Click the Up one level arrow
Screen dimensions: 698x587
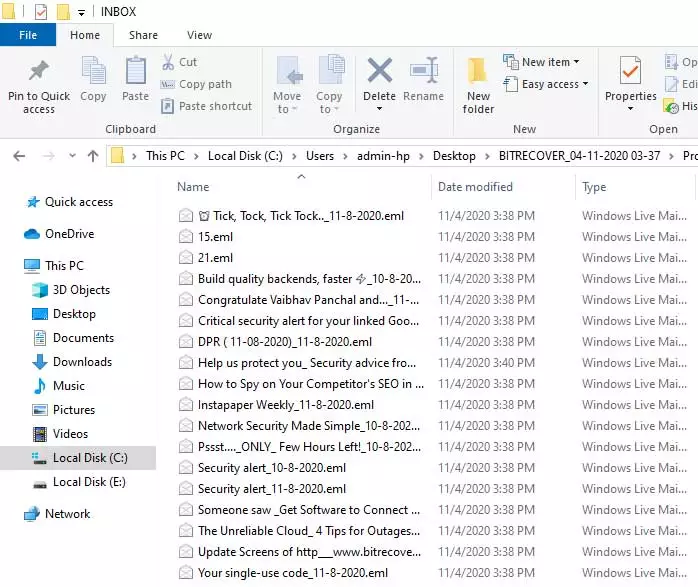pos(93,156)
